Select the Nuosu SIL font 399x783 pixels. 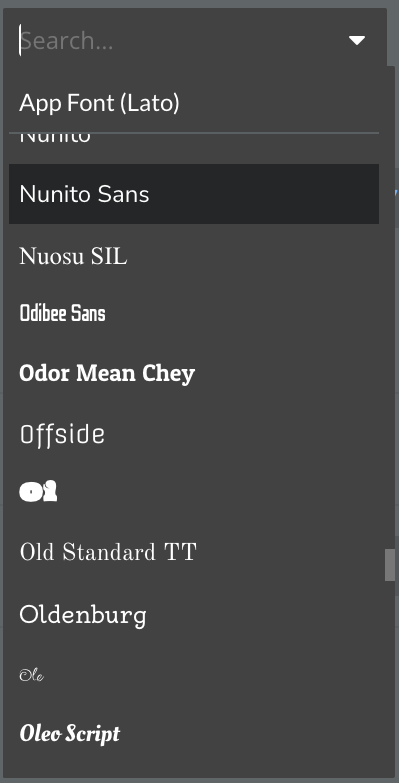[194, 257]
